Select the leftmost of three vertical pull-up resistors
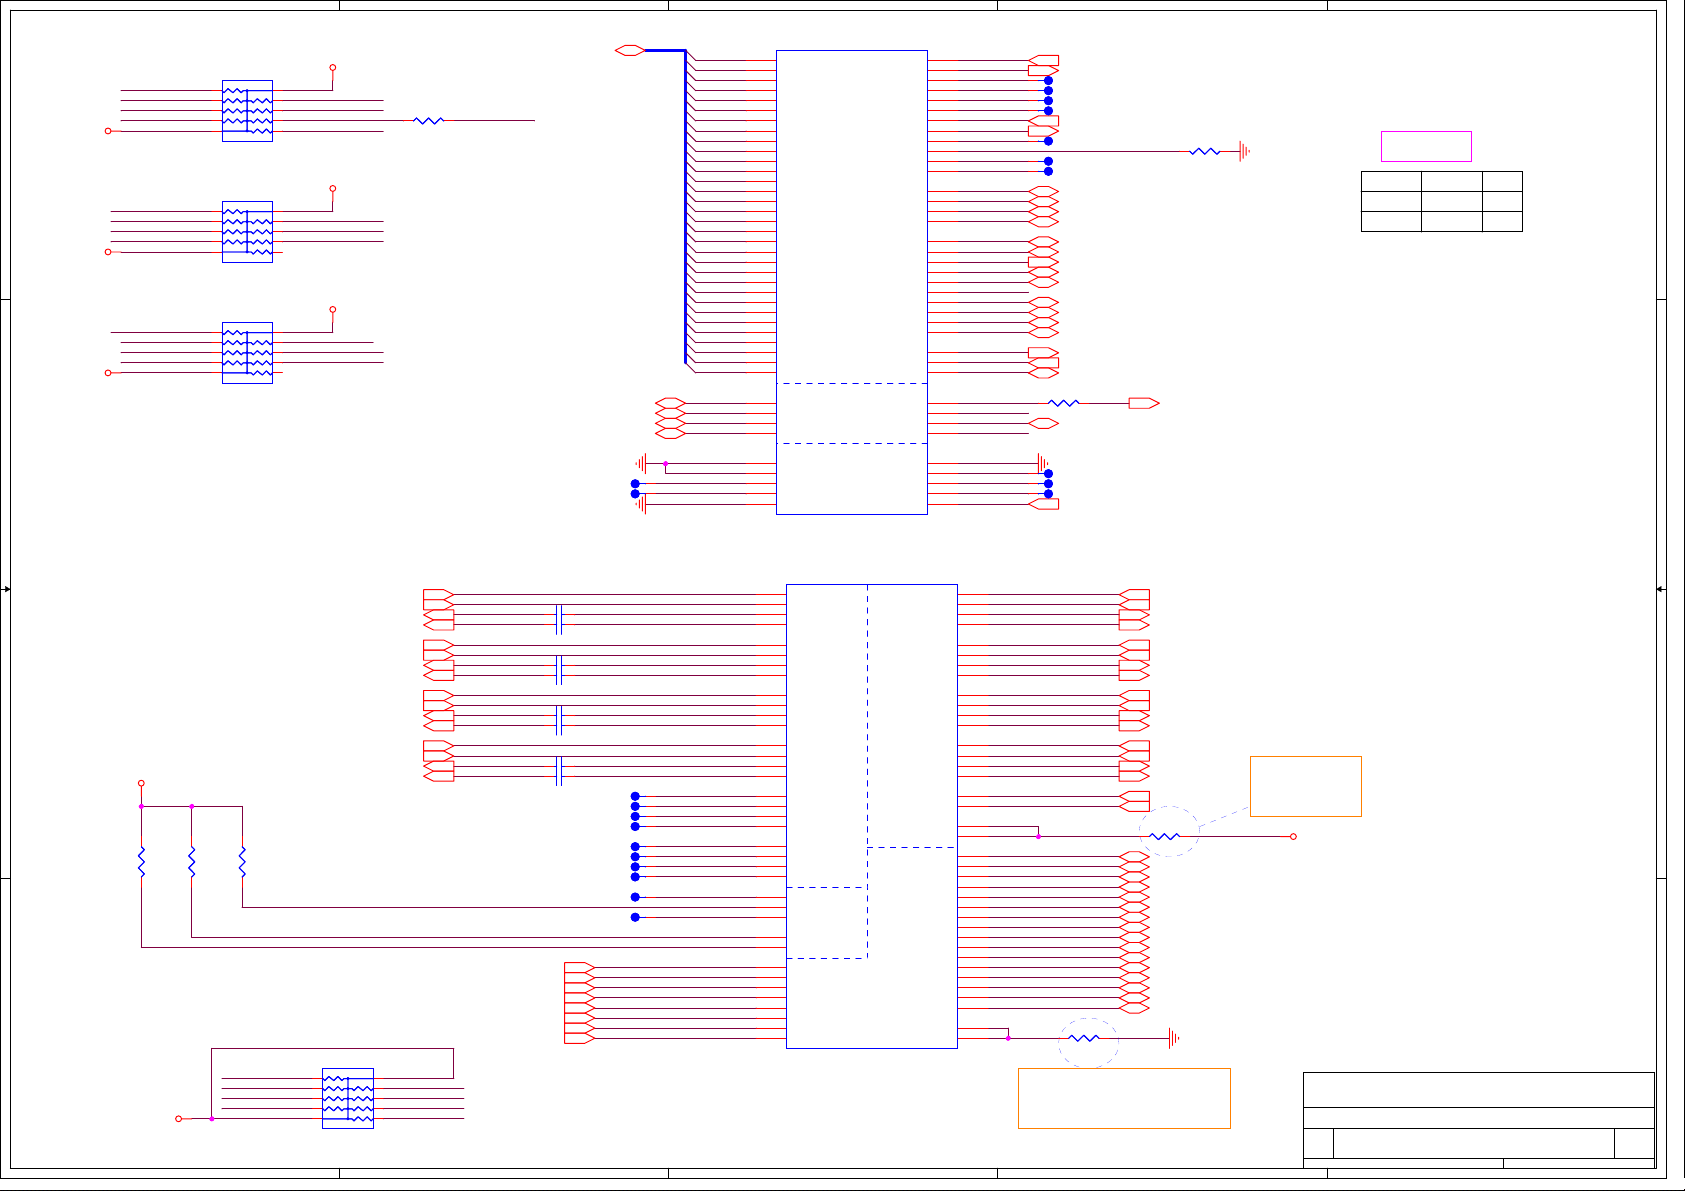The image size is (1685, 1191). (141, 862)
